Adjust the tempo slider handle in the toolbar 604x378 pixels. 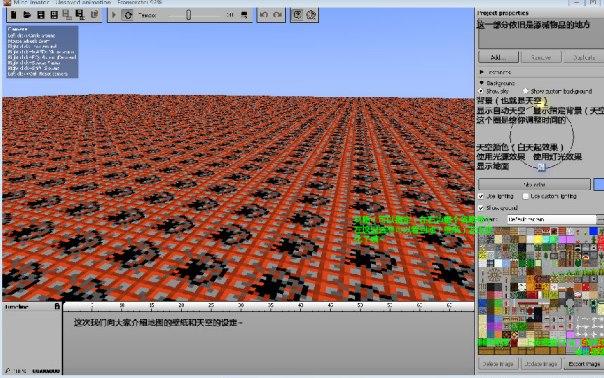[188, 15]
